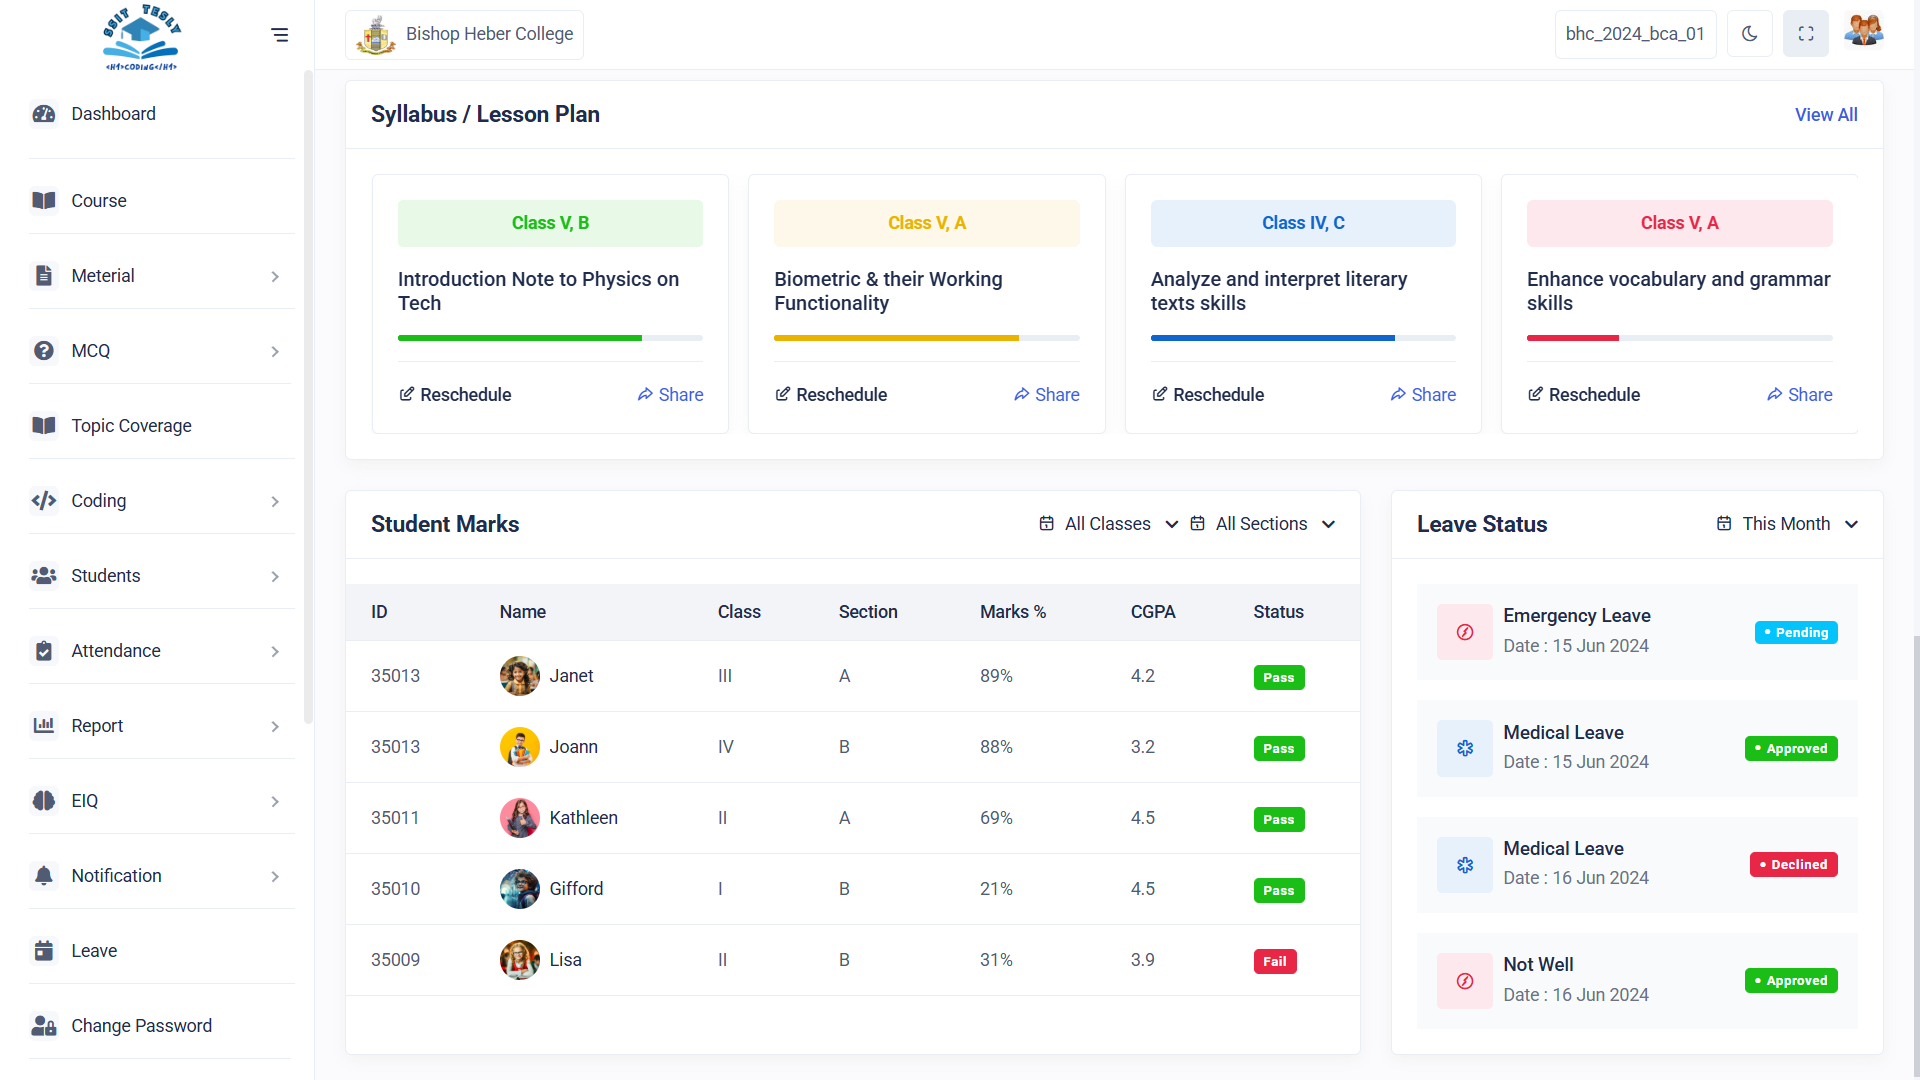This screenshot has height=1080, width=1920.
Task: Toggle dark mode moon icon
Action: point(1749,34)
